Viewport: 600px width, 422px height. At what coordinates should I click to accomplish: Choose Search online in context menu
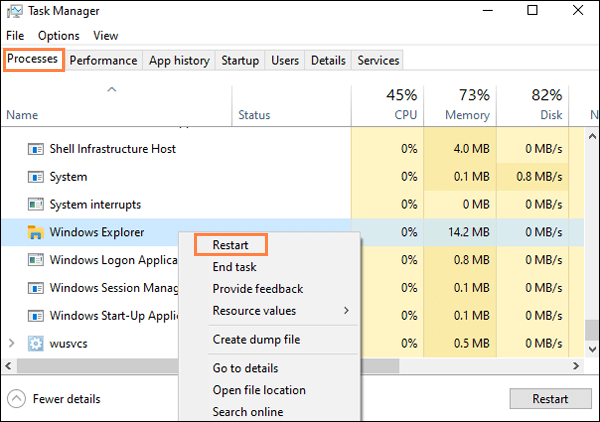[248, 412]
